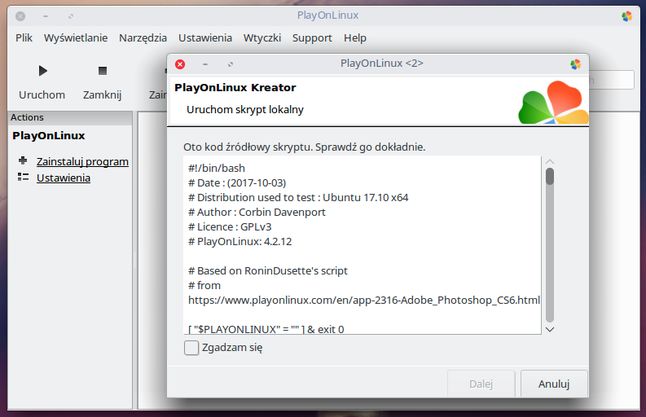Click PlayOnLinux logo in dialog title bar
646x417 pixels.
tap(575, 64)
